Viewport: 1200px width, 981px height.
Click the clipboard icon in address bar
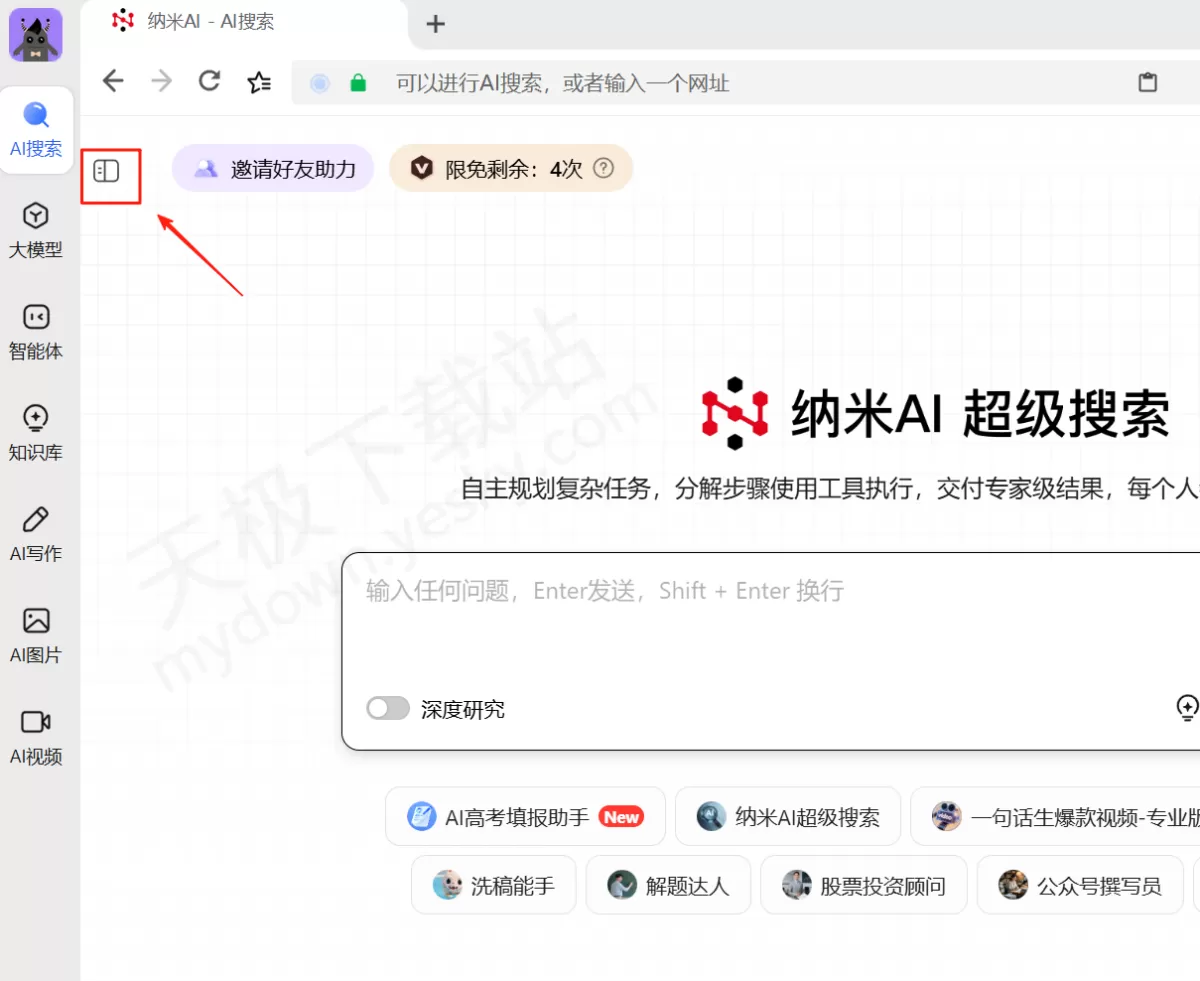pyautogui.click(x=1148, y=83)
